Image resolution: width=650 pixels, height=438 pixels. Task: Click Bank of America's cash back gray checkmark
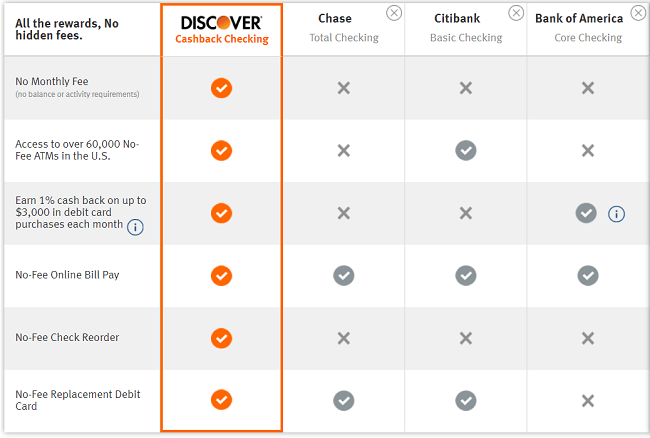(x=586, y=213)
